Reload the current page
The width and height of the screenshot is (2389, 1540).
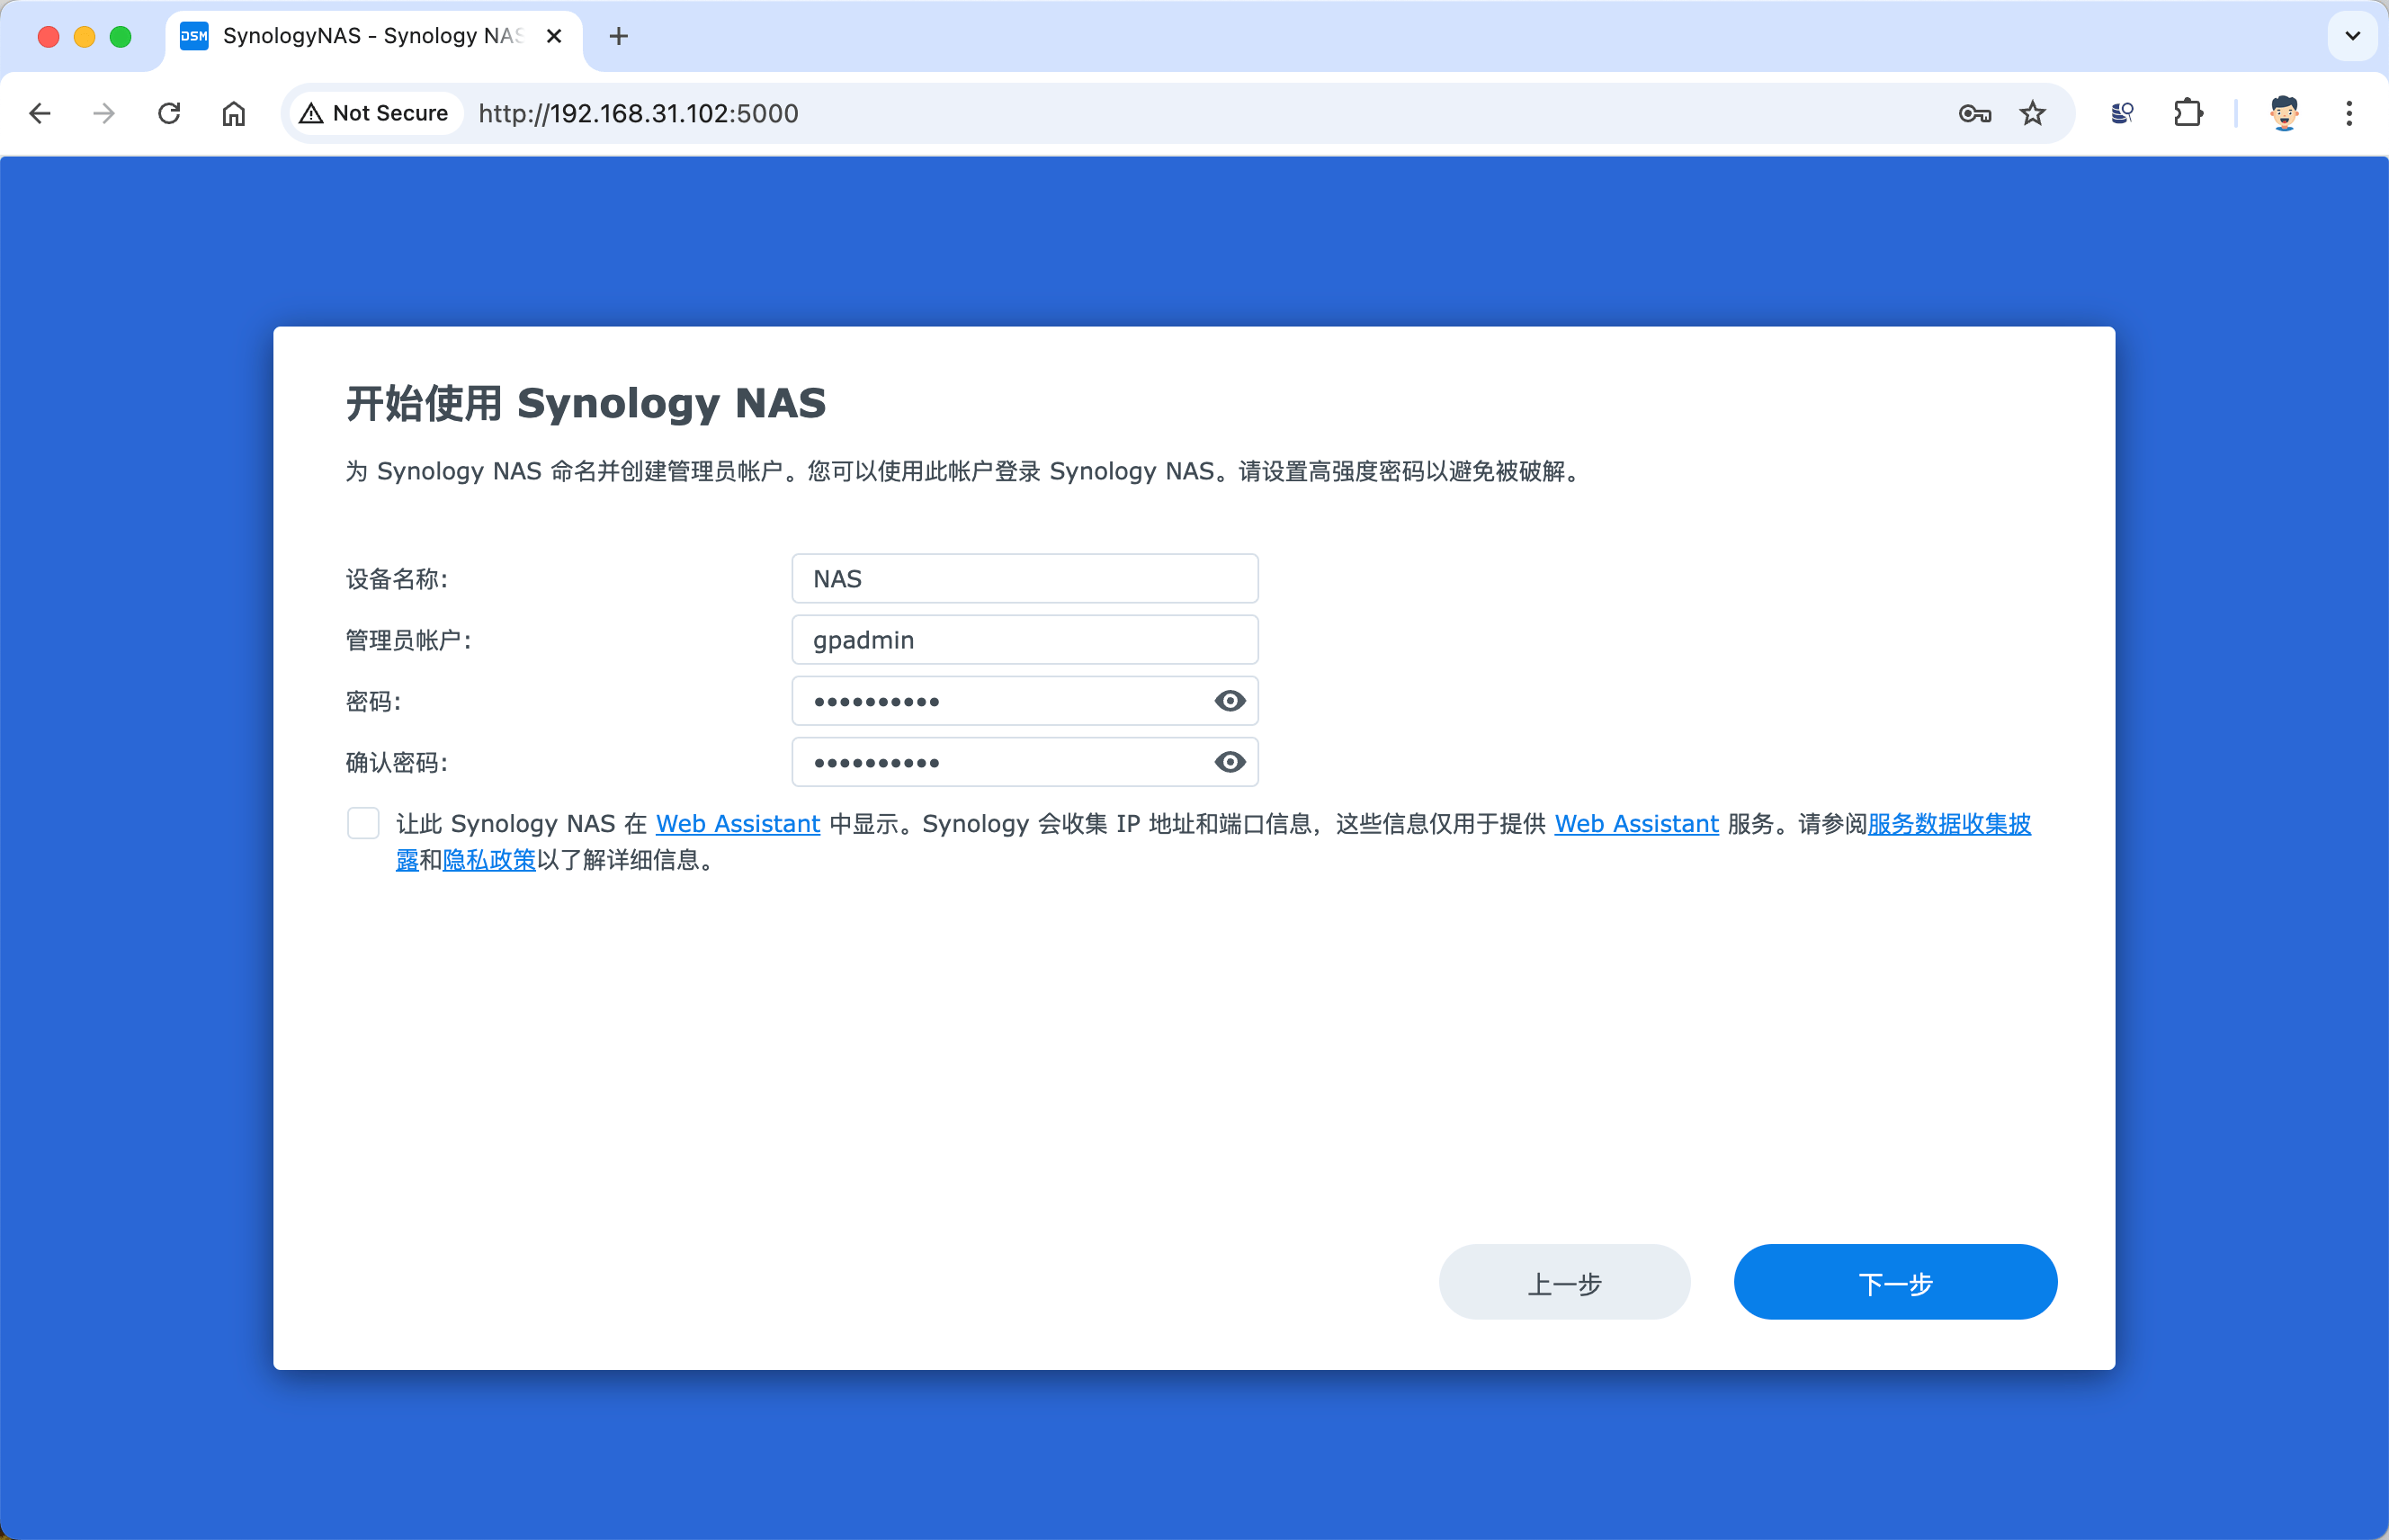pos(169,113)
